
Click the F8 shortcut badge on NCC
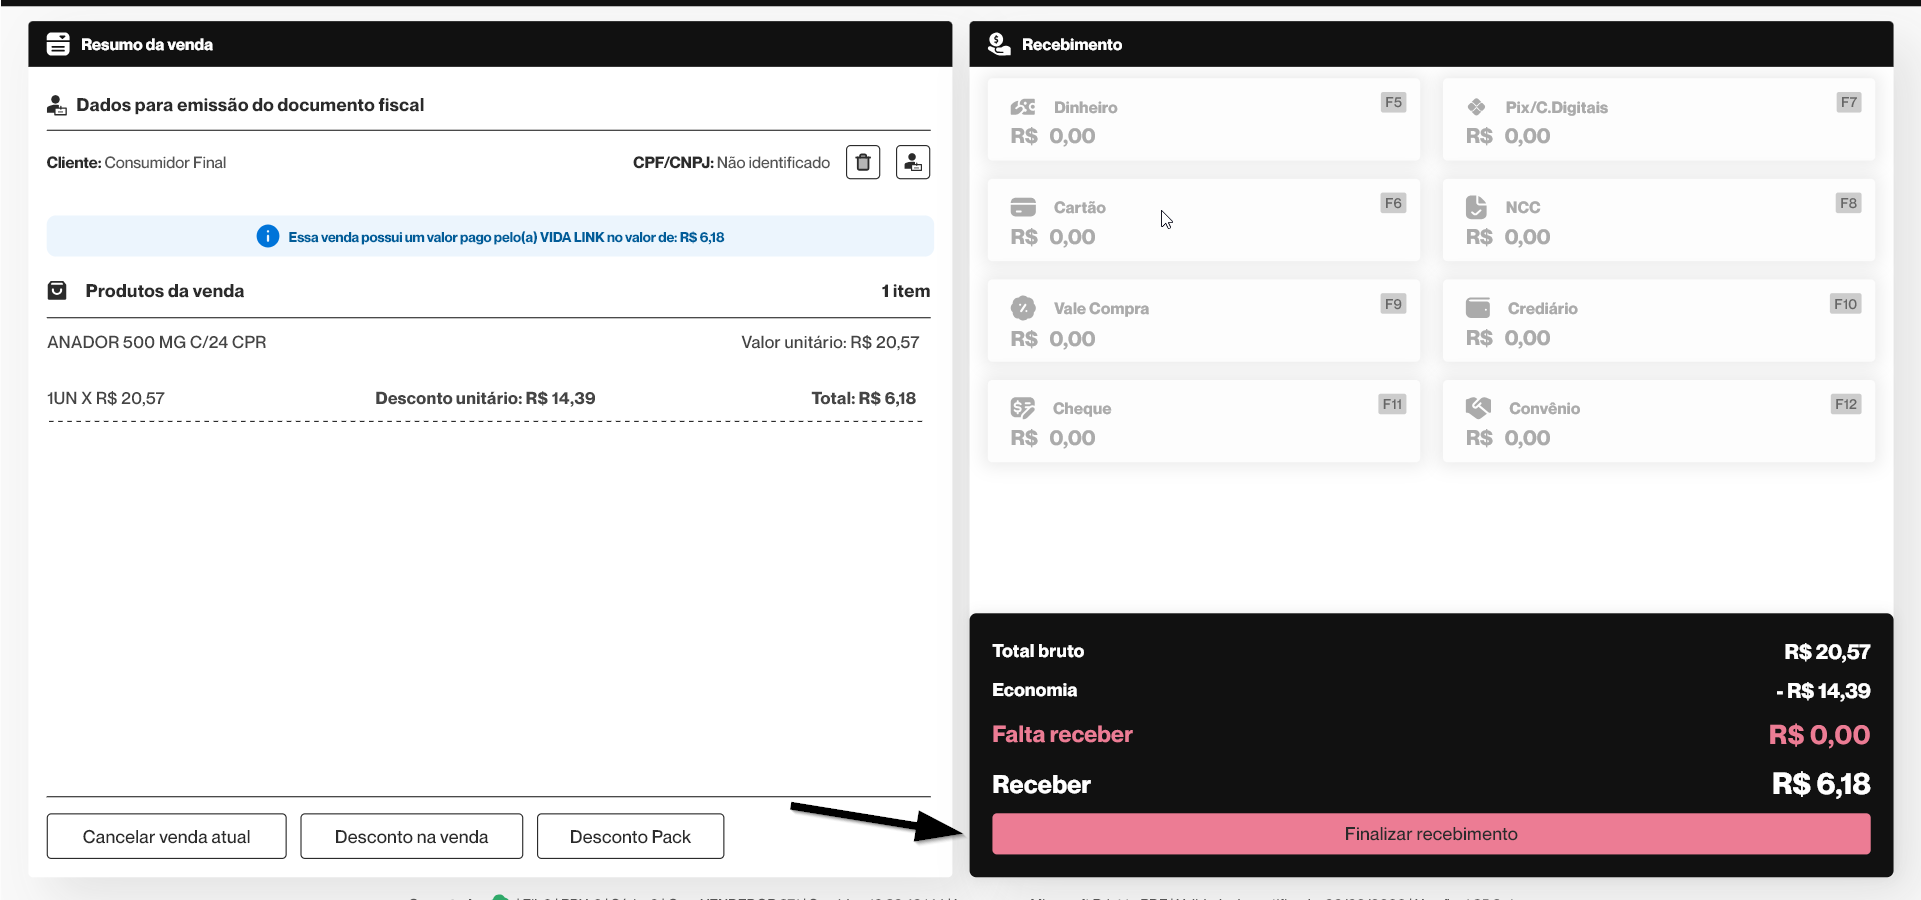[1849, 203]
